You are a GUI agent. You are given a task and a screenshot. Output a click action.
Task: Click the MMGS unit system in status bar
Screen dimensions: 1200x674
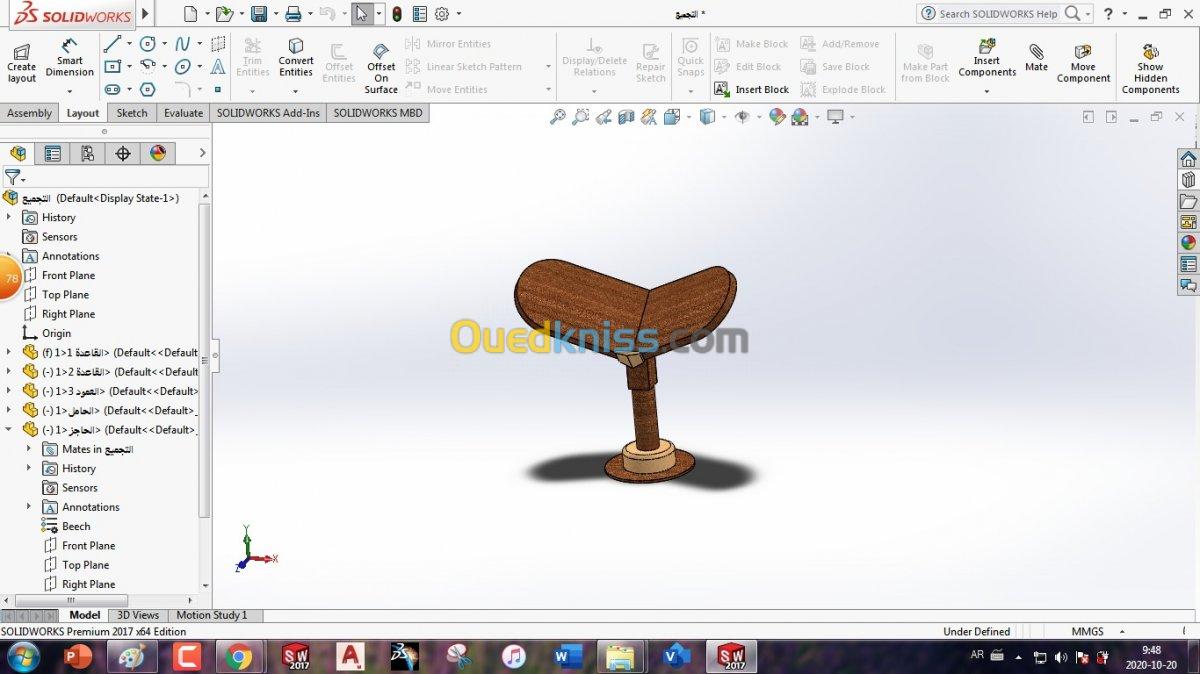1088,631
